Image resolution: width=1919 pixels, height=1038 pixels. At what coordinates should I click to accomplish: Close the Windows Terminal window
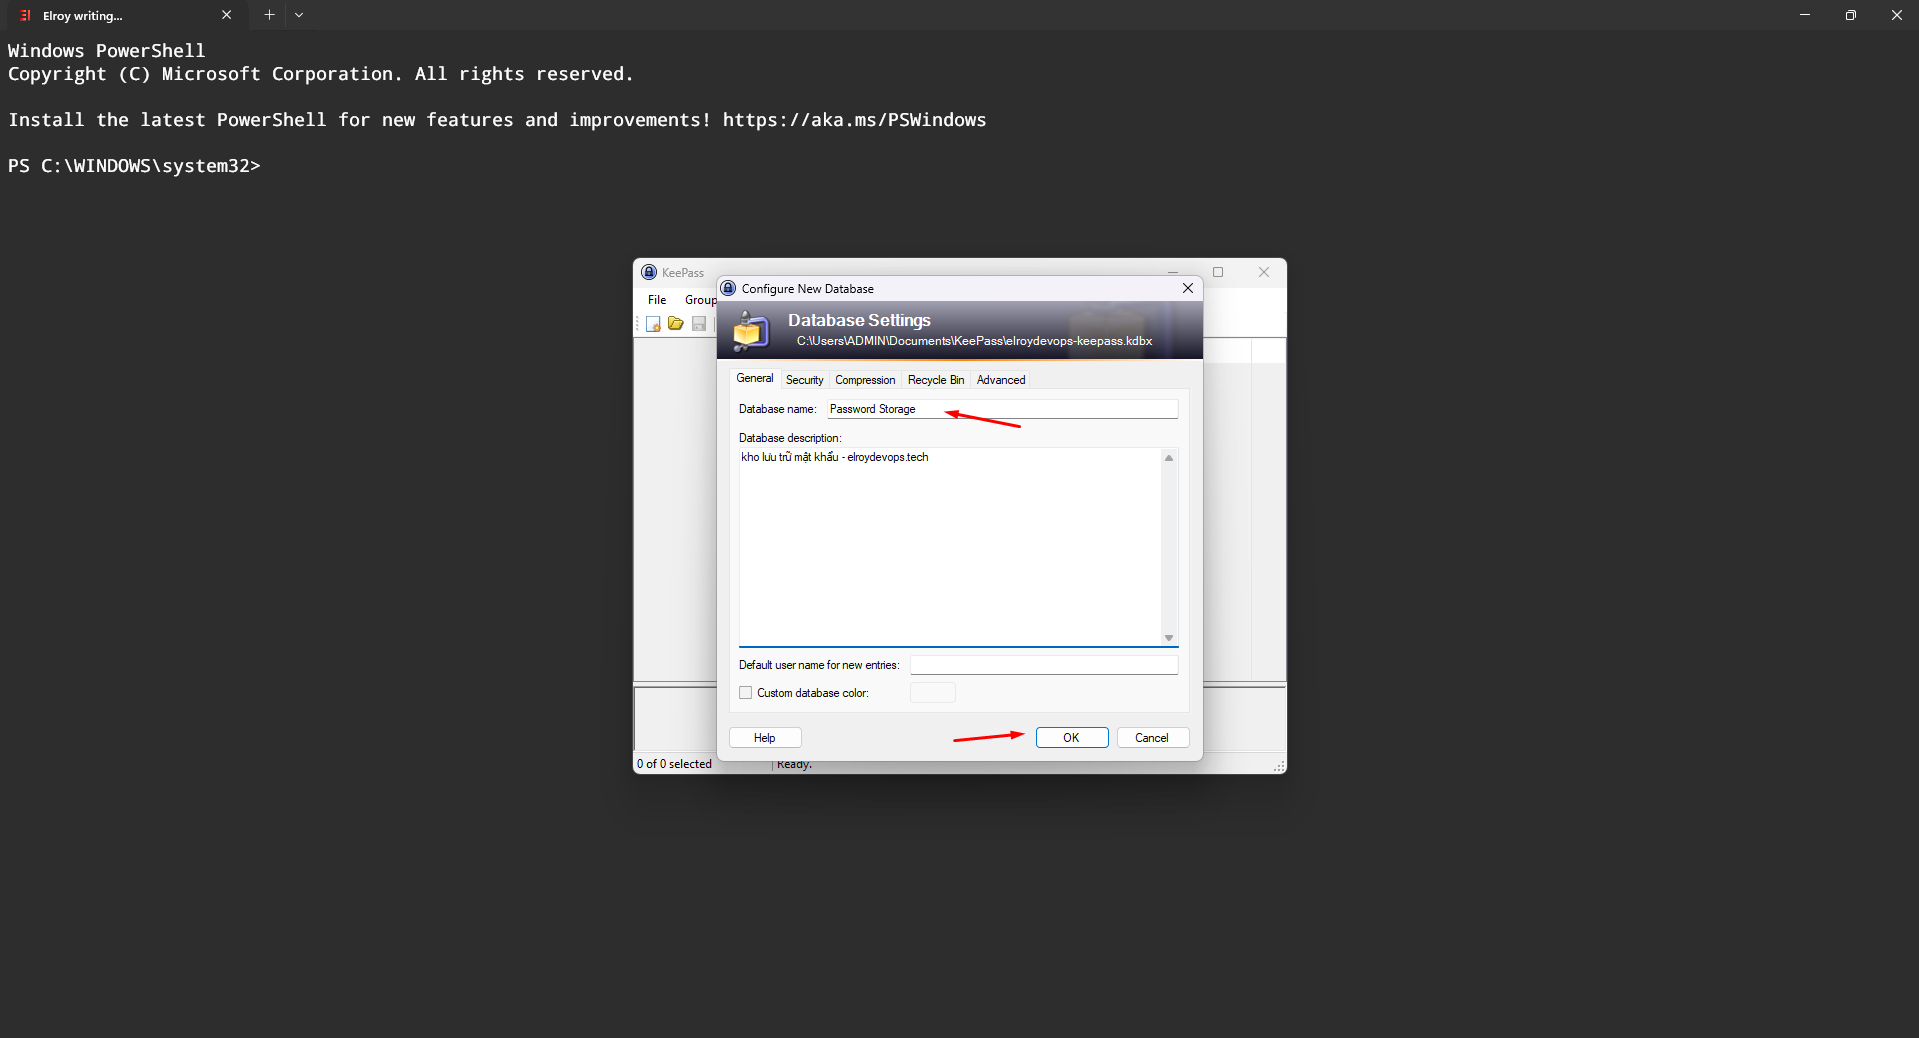1896,15
